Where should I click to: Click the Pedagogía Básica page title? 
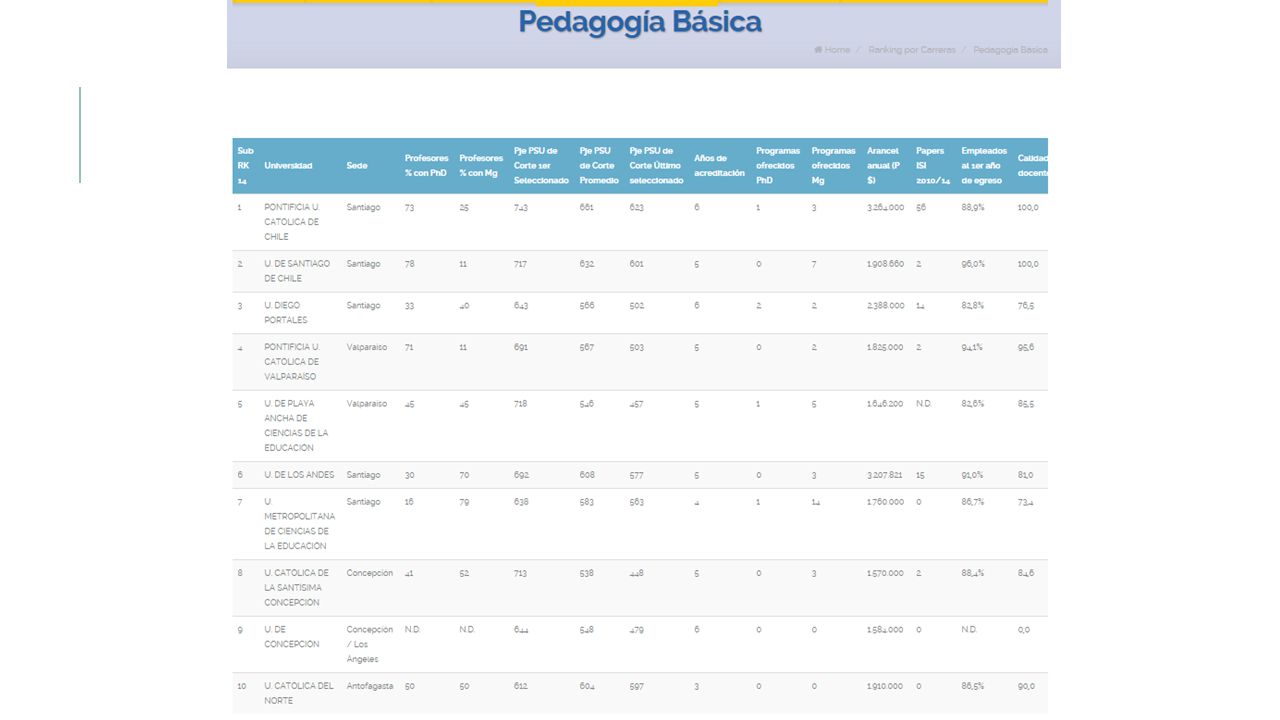point(640,22)
